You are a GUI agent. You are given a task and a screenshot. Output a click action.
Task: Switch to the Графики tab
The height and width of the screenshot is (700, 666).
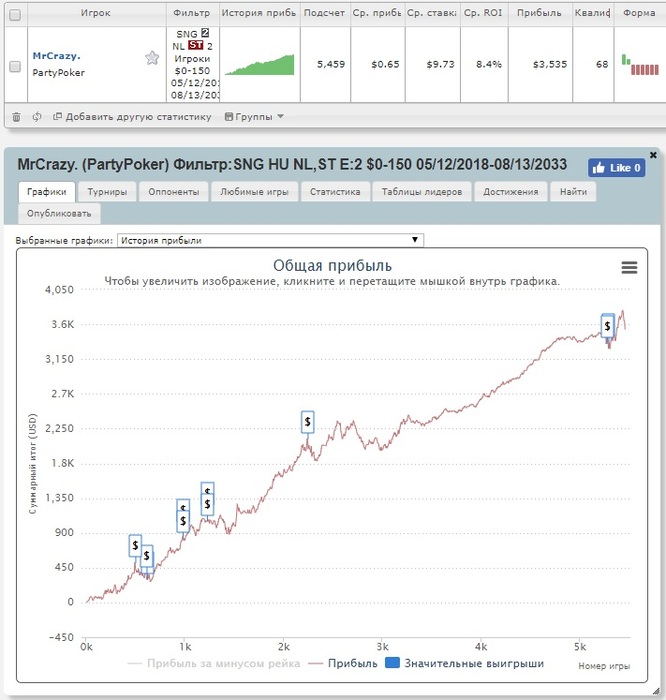point(46,192)
